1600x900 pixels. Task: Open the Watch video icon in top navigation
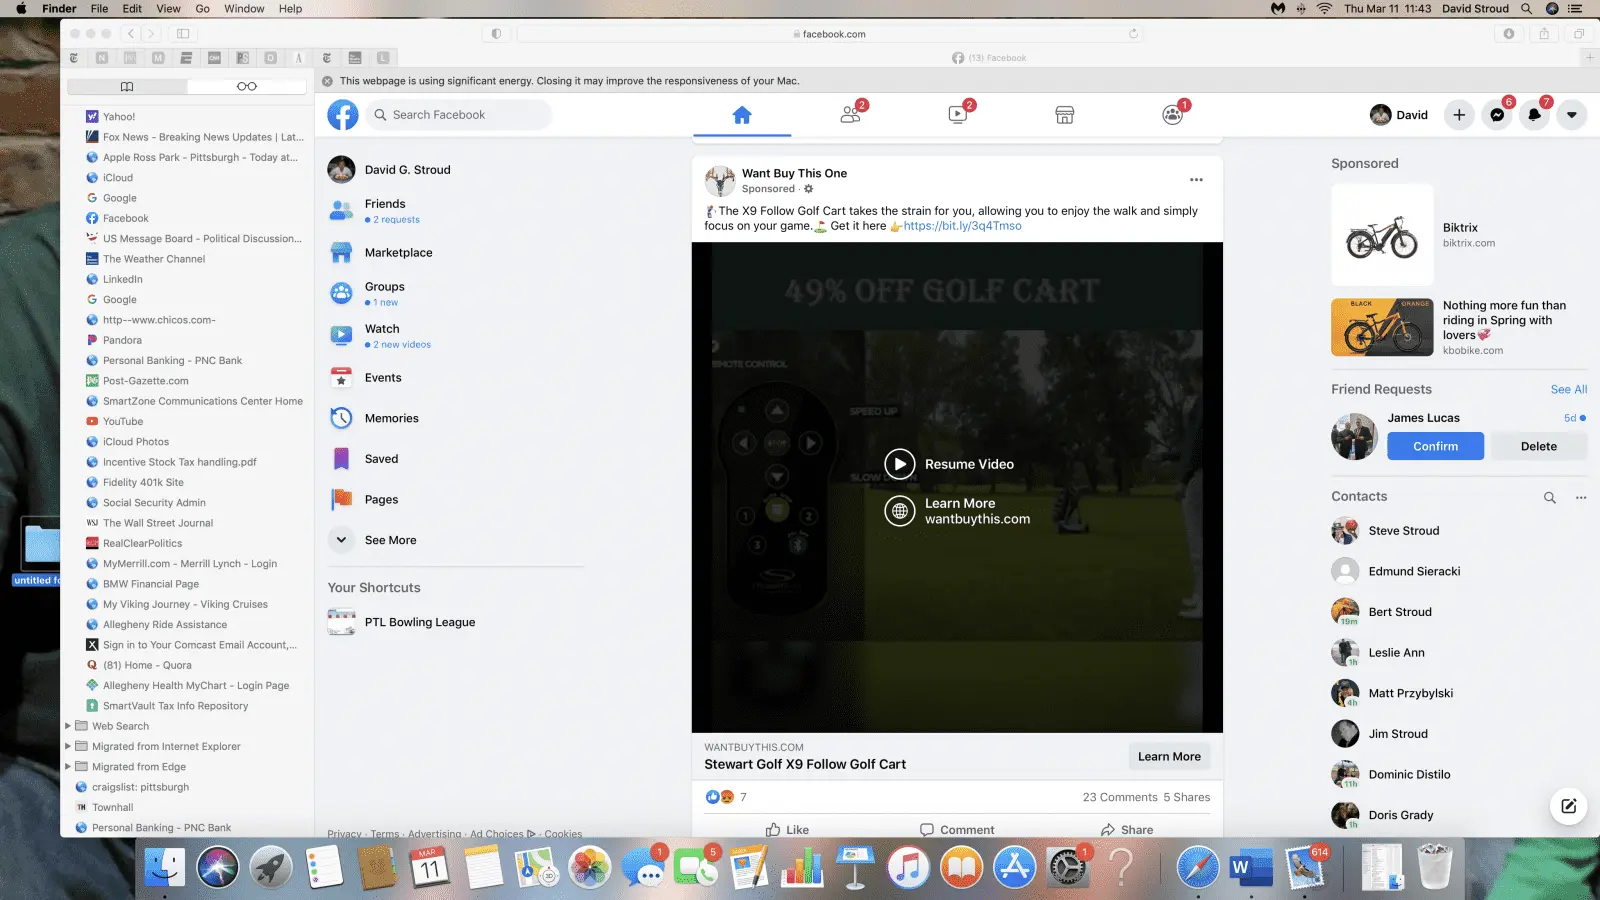(958, 115)
